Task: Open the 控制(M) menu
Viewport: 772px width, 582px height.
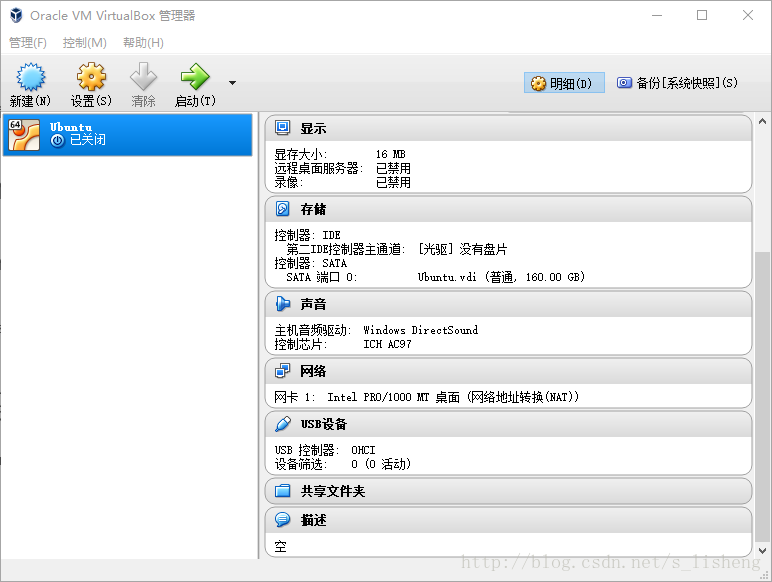Action: [85, 43]
